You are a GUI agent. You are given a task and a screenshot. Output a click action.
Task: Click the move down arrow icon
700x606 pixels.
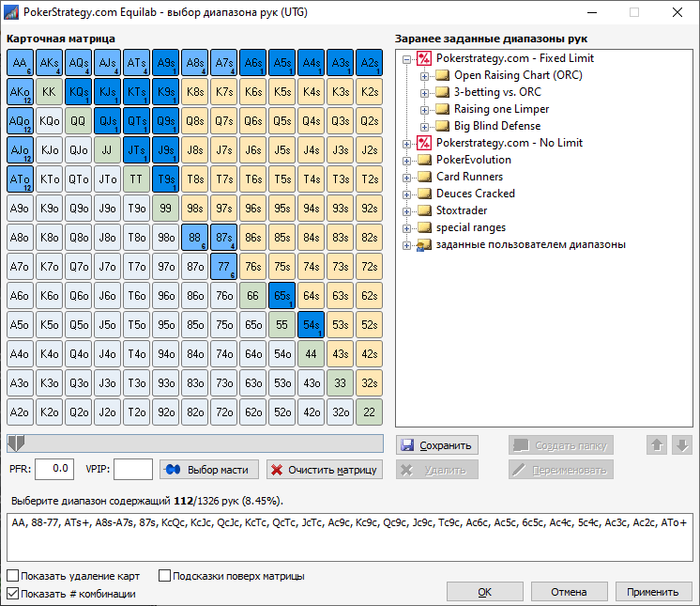click(682, 445)
